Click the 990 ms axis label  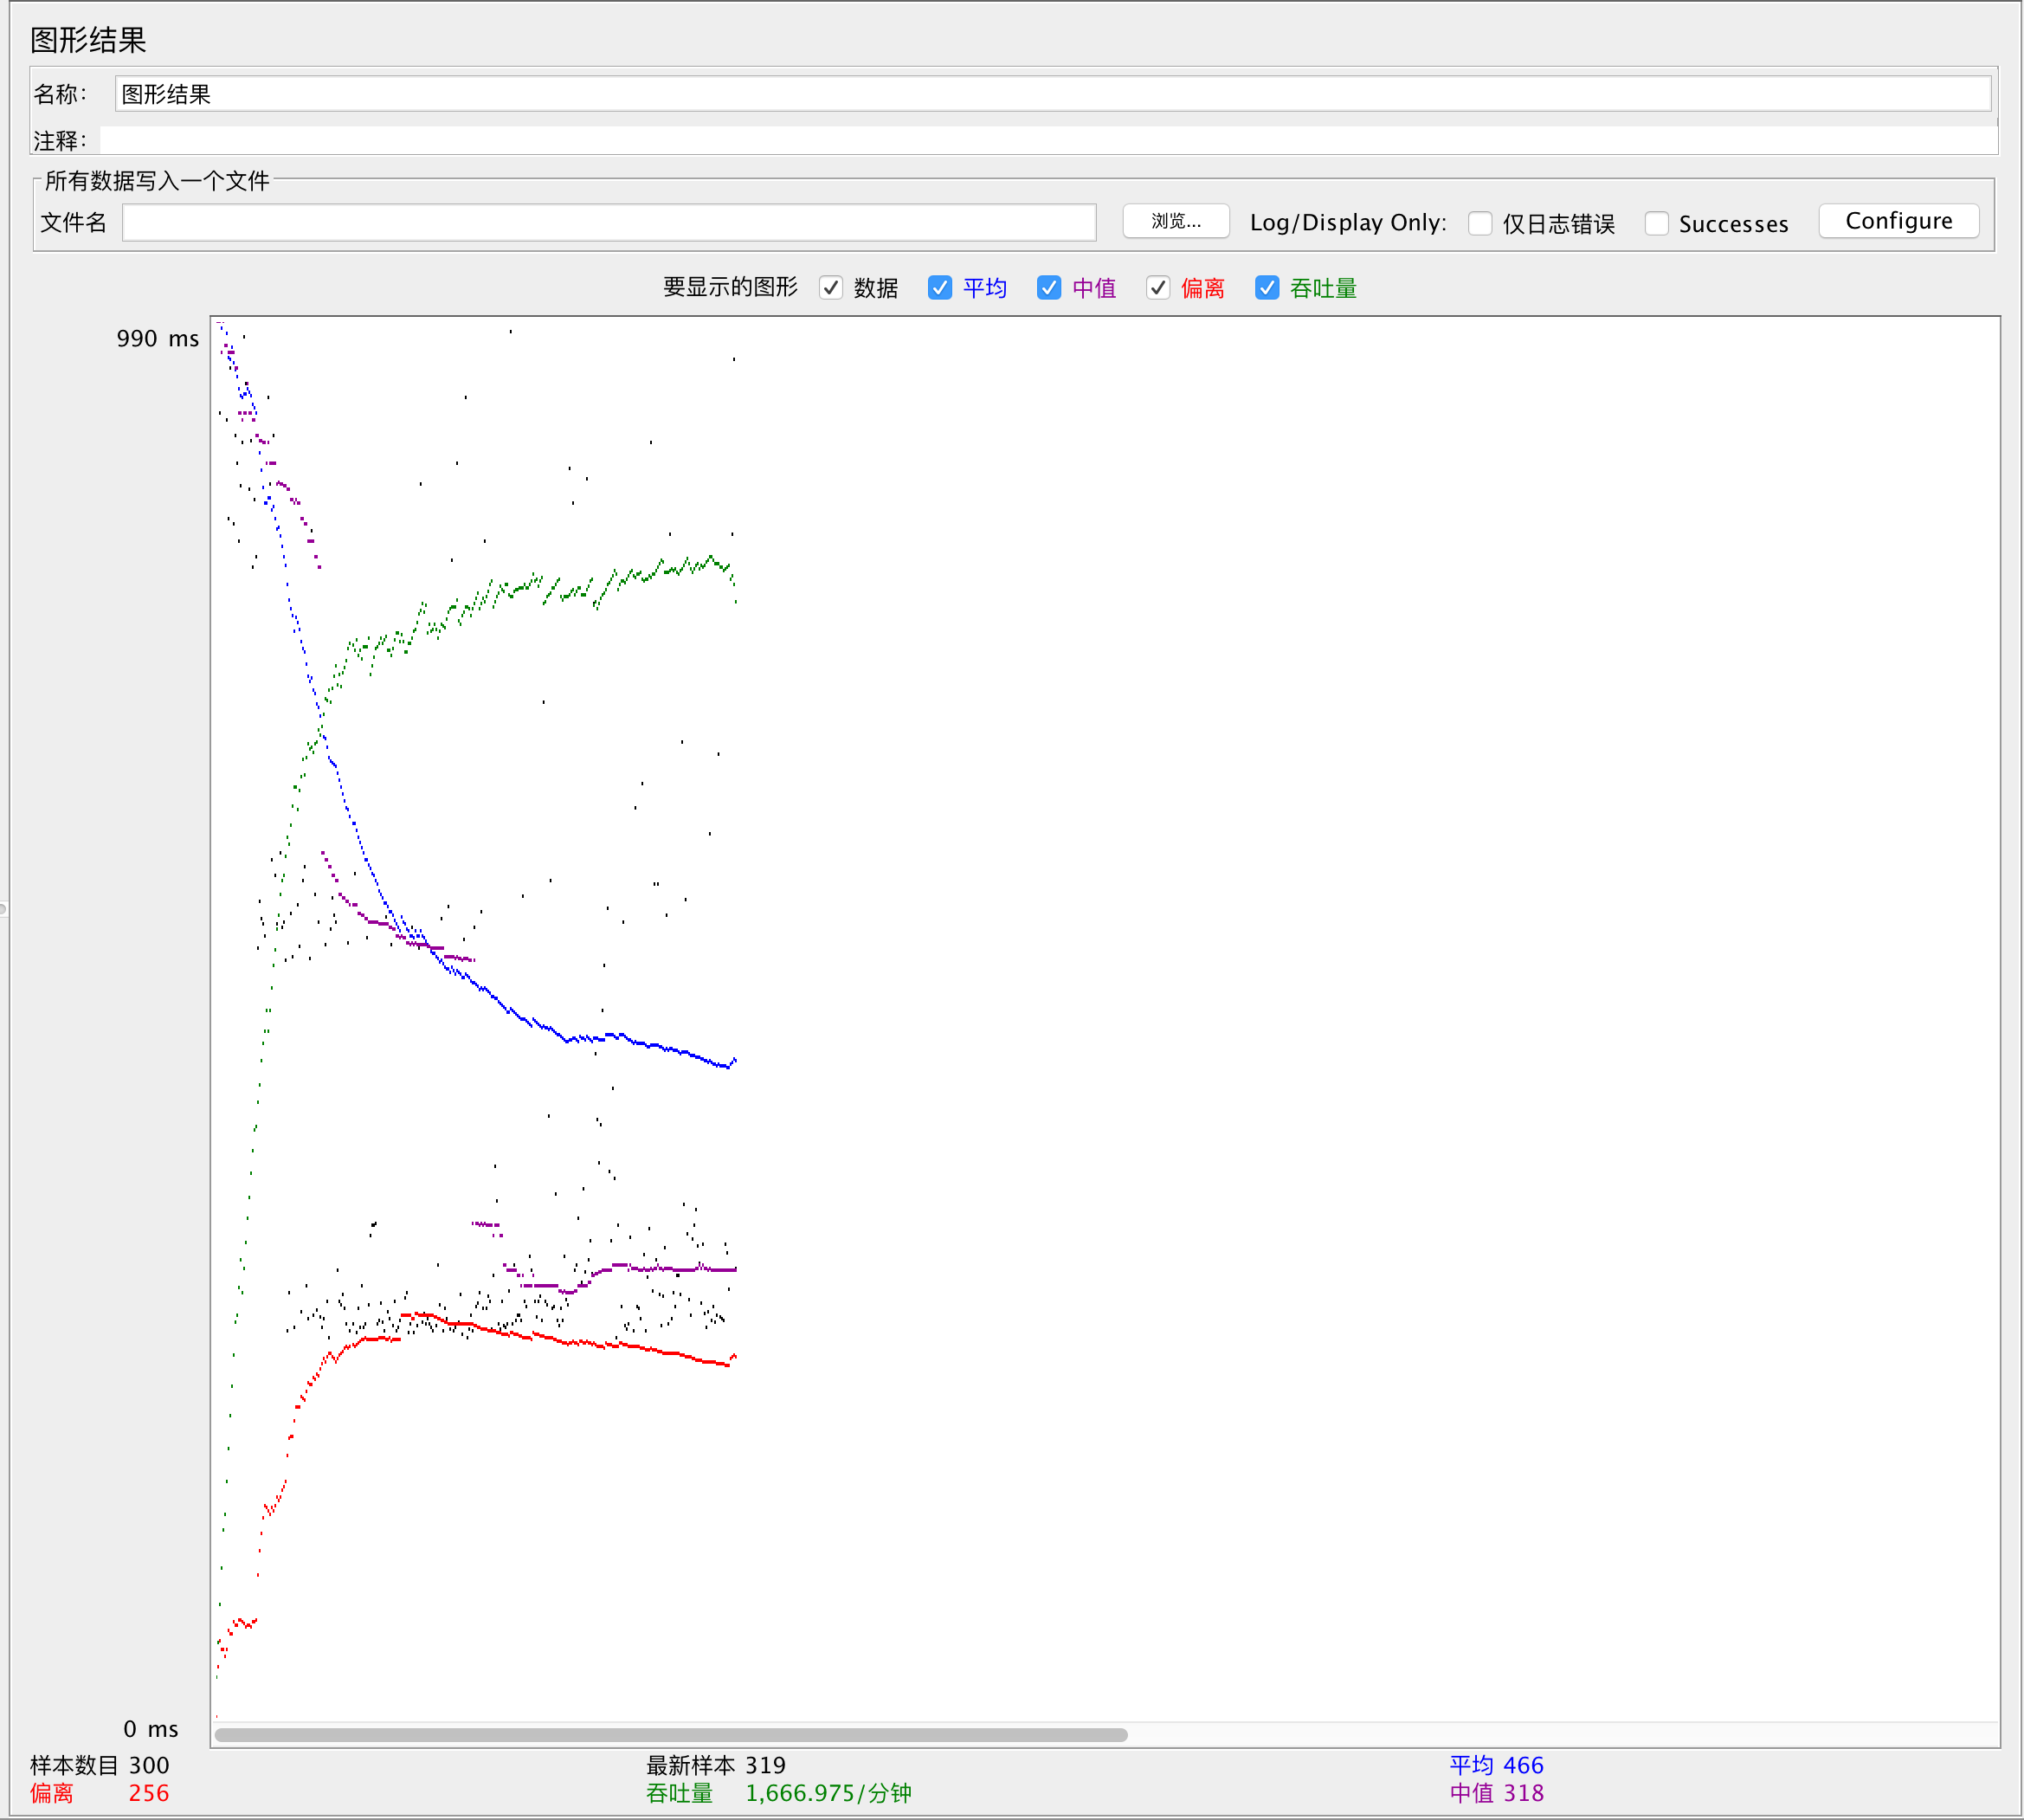pos(157,339)
